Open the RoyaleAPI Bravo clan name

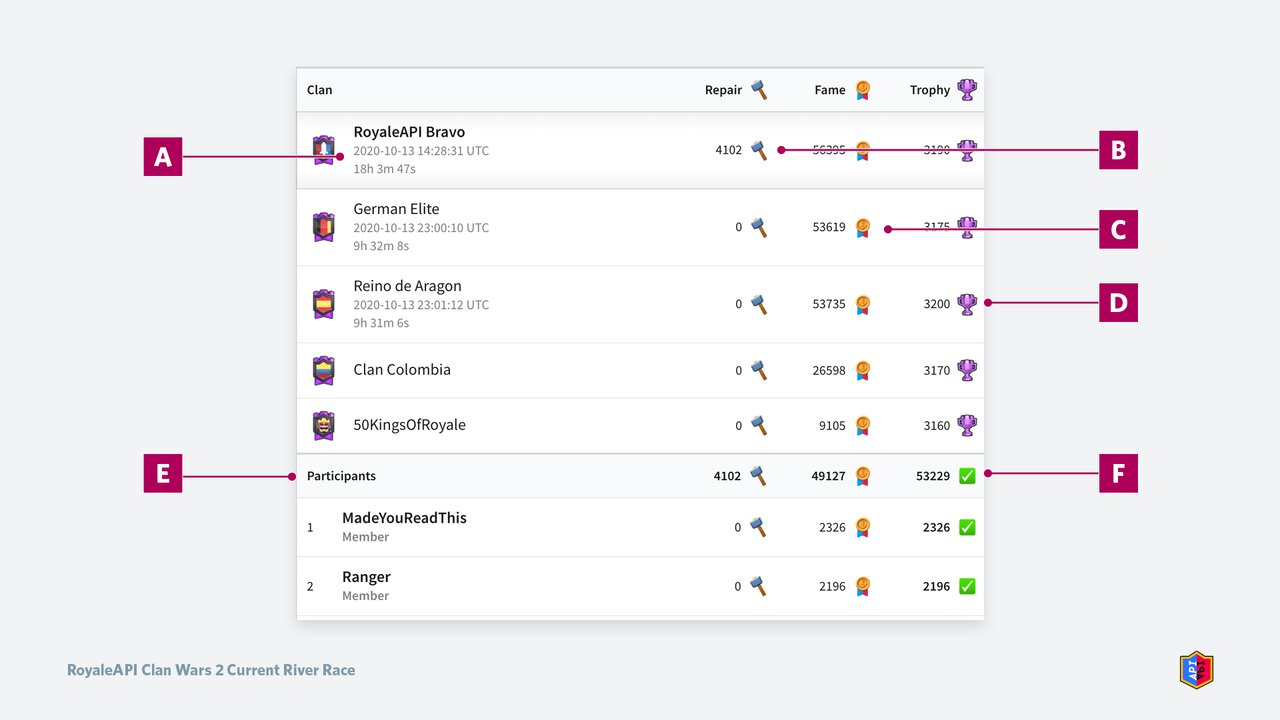tap(409, 132)
